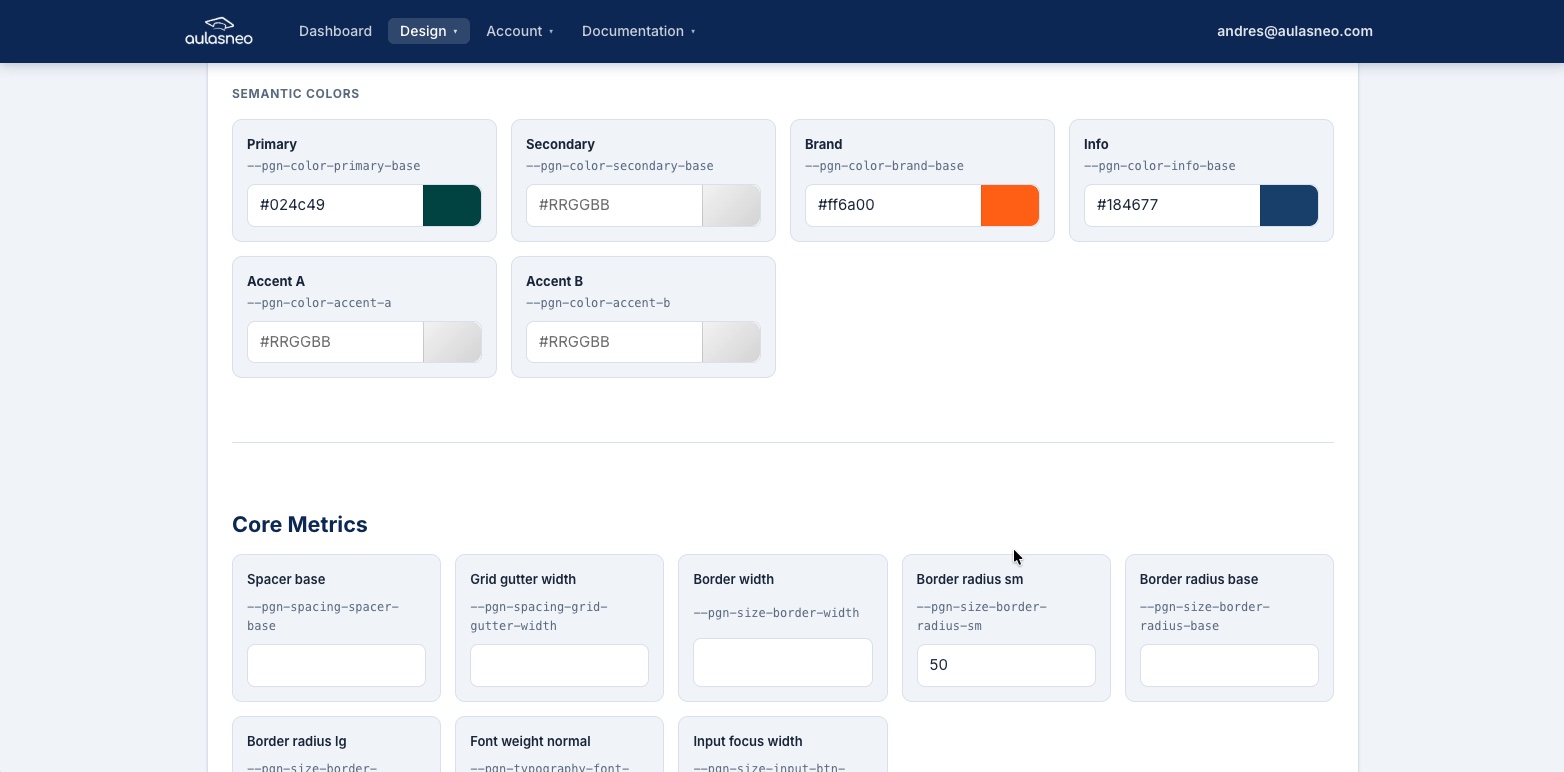Focus the Grid gutter width input
This screenshot has width=1564, height=772.
pos(559,665)
